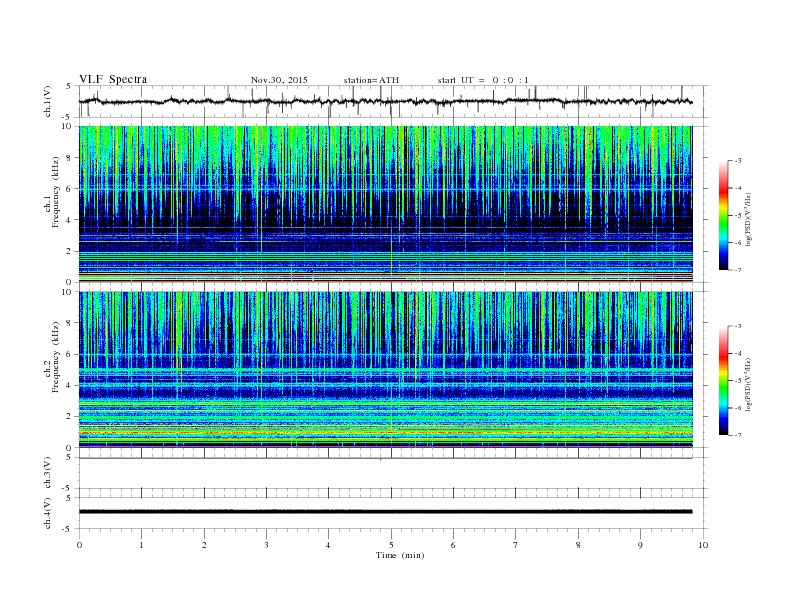Click the "-3" tick on ch.1 colorbar
The image size is (792, 612).
tap(738, 161)
